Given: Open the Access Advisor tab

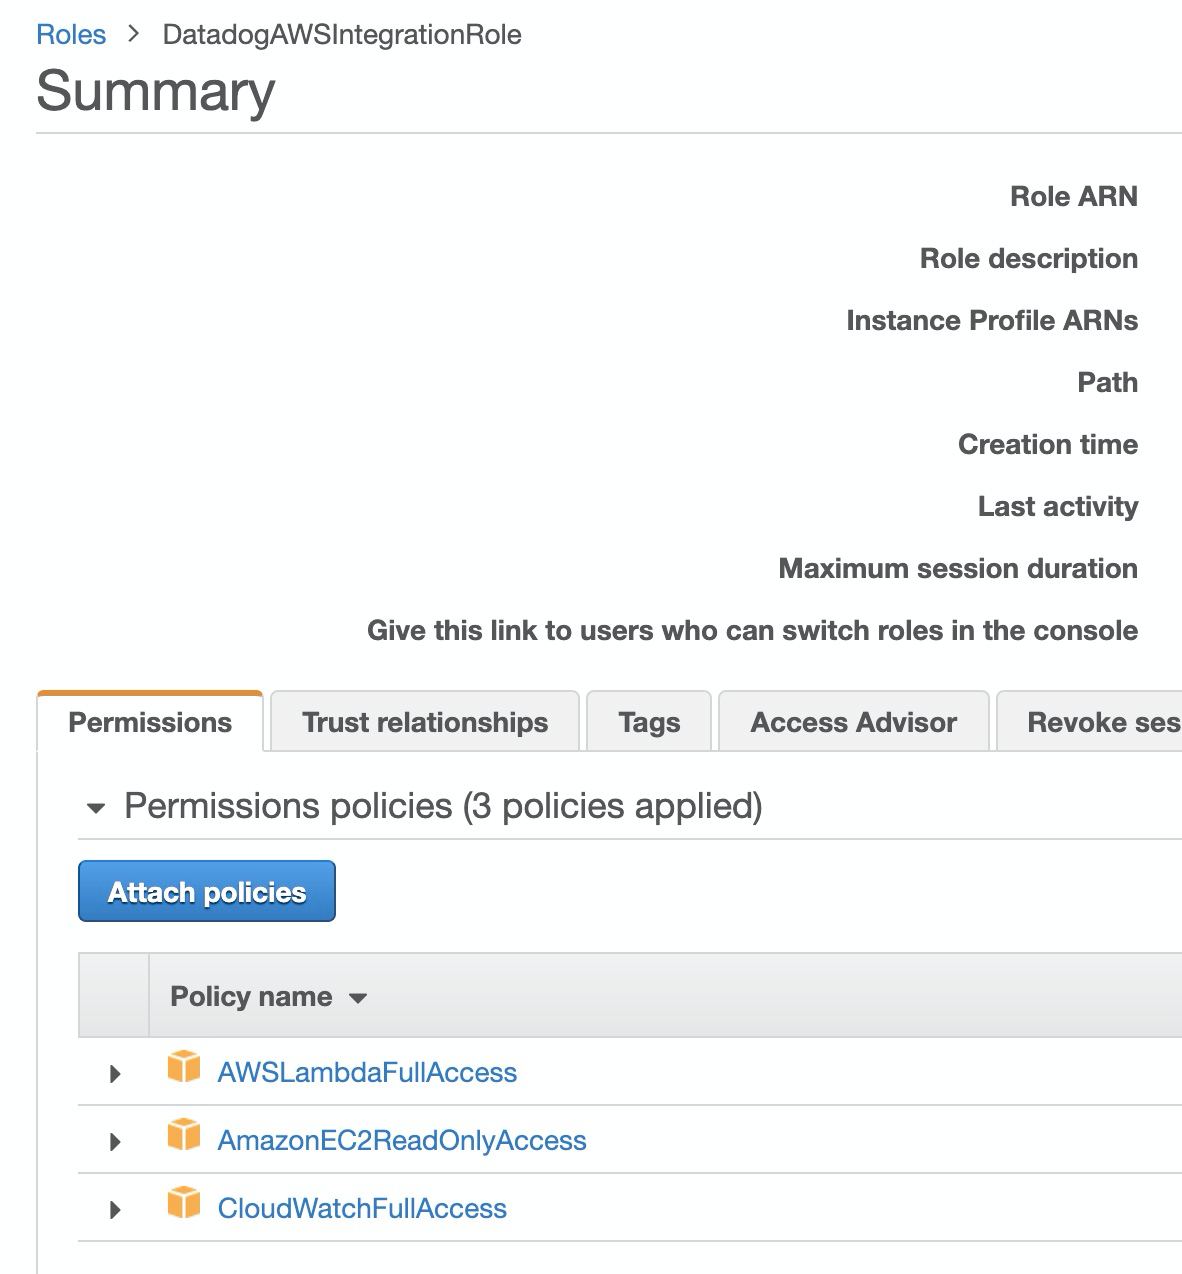Looking at the screenshot, I should pos(853,721).
